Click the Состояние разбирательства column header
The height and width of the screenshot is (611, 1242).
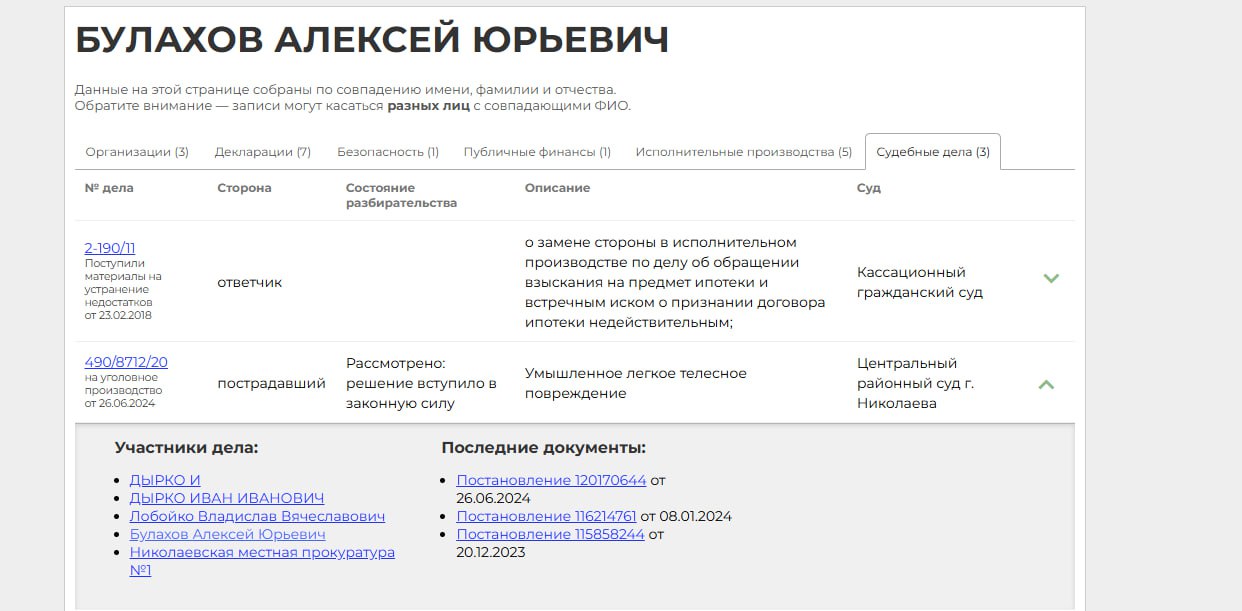401,195
